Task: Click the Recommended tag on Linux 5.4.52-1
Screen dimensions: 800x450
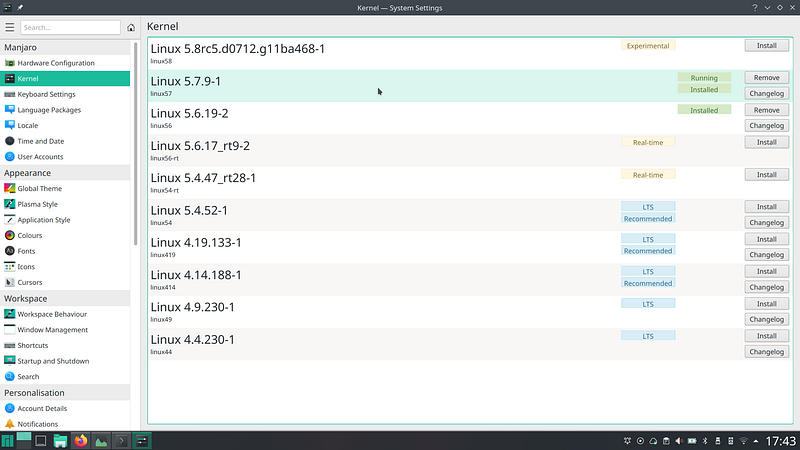Action: pyautogui.click(x=648, y=219)
